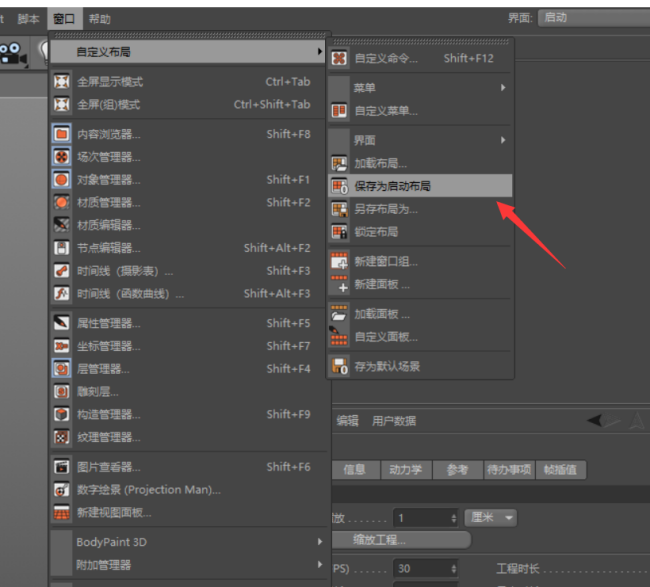Switch to the 动力学 tab
The height and width of the screenshot is (587, 650).
(x=406, y=470)
